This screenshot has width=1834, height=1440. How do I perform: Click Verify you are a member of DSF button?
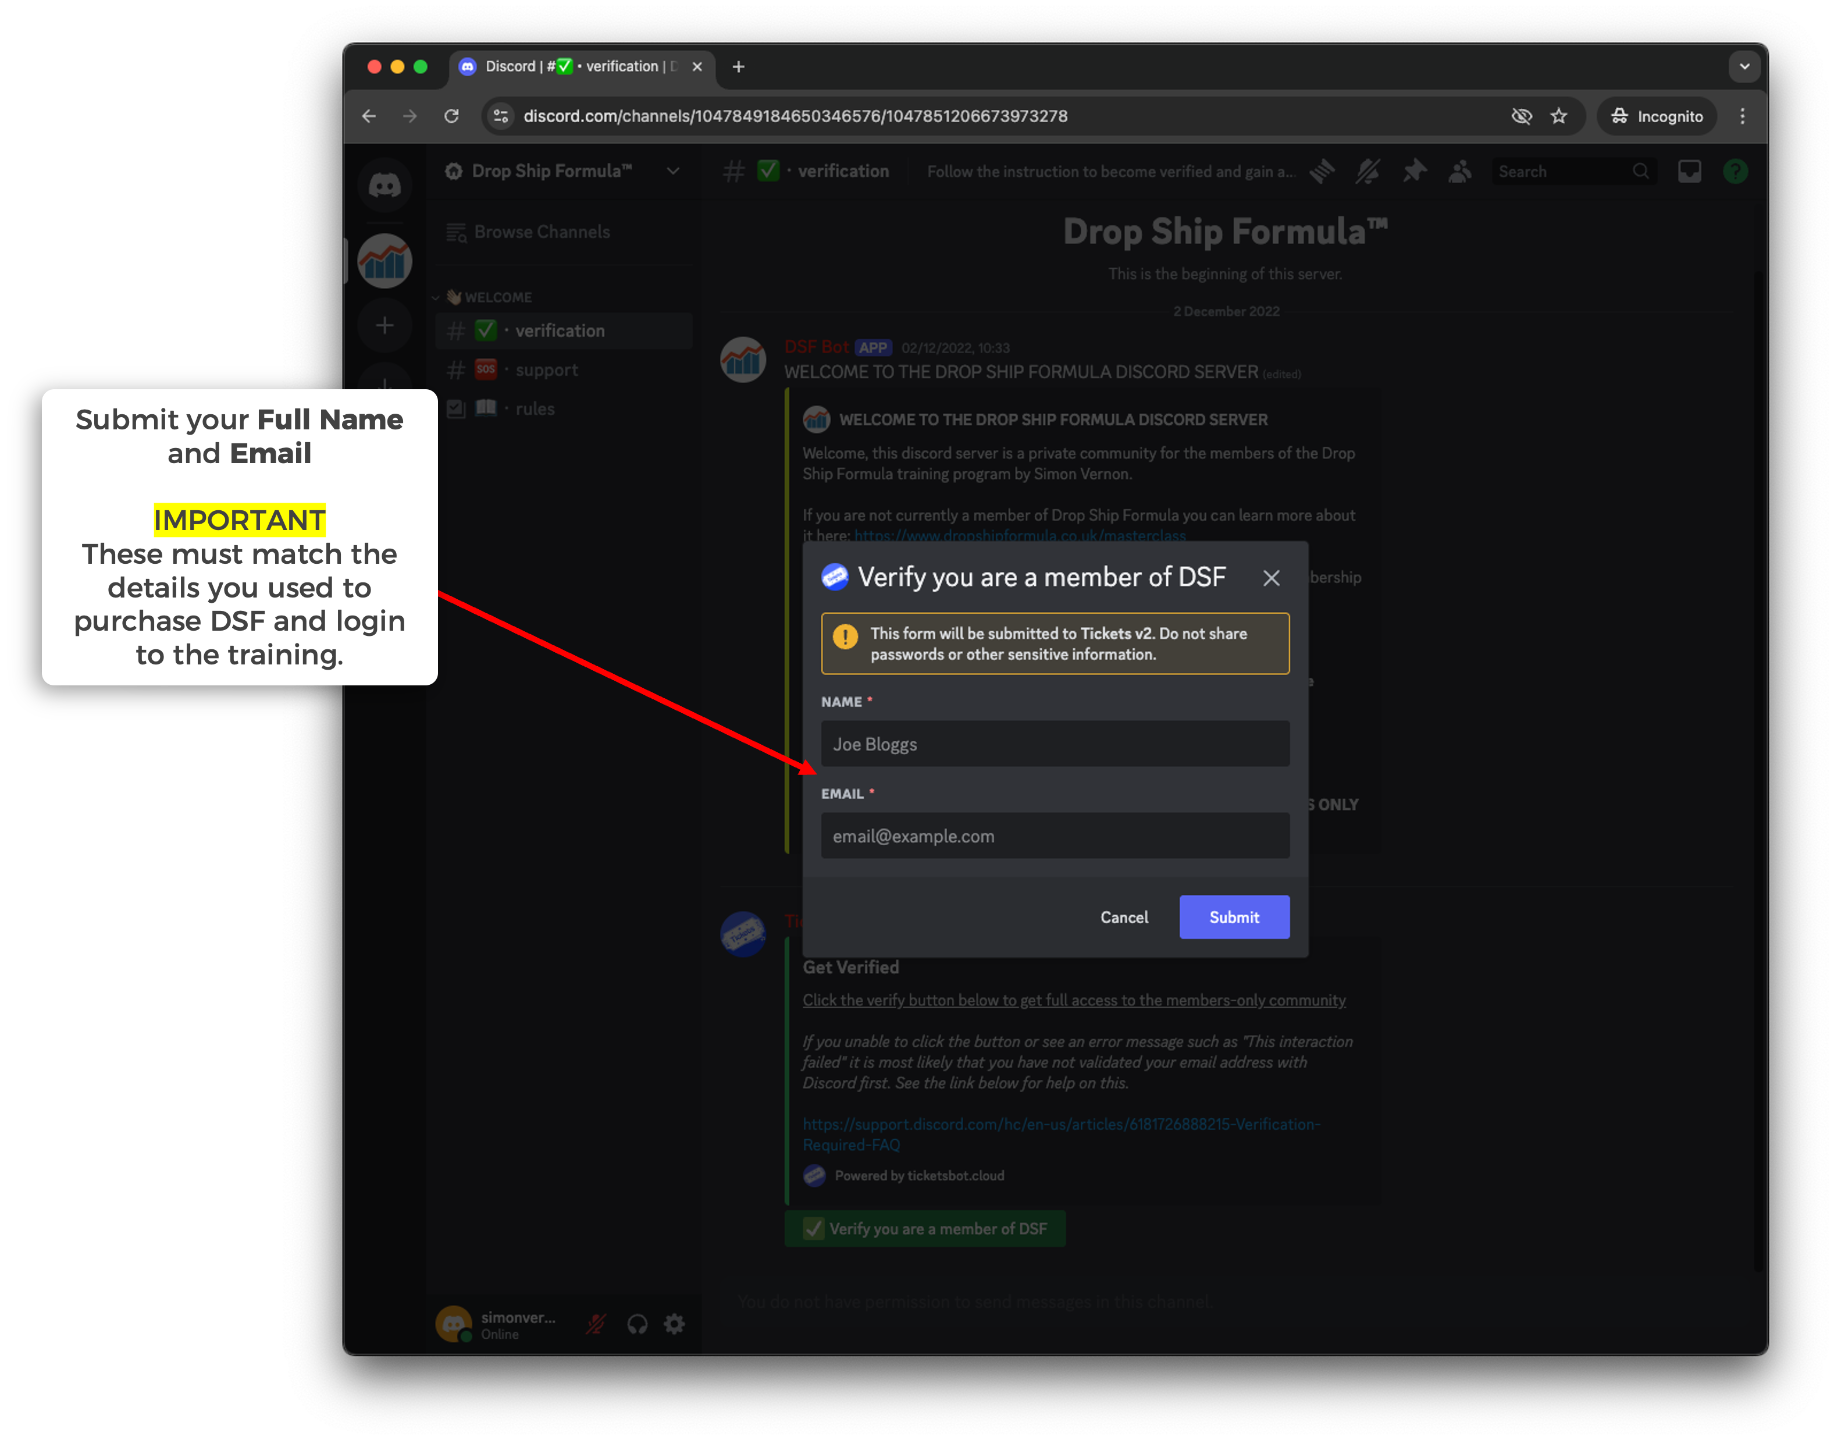pos(925,1229)
